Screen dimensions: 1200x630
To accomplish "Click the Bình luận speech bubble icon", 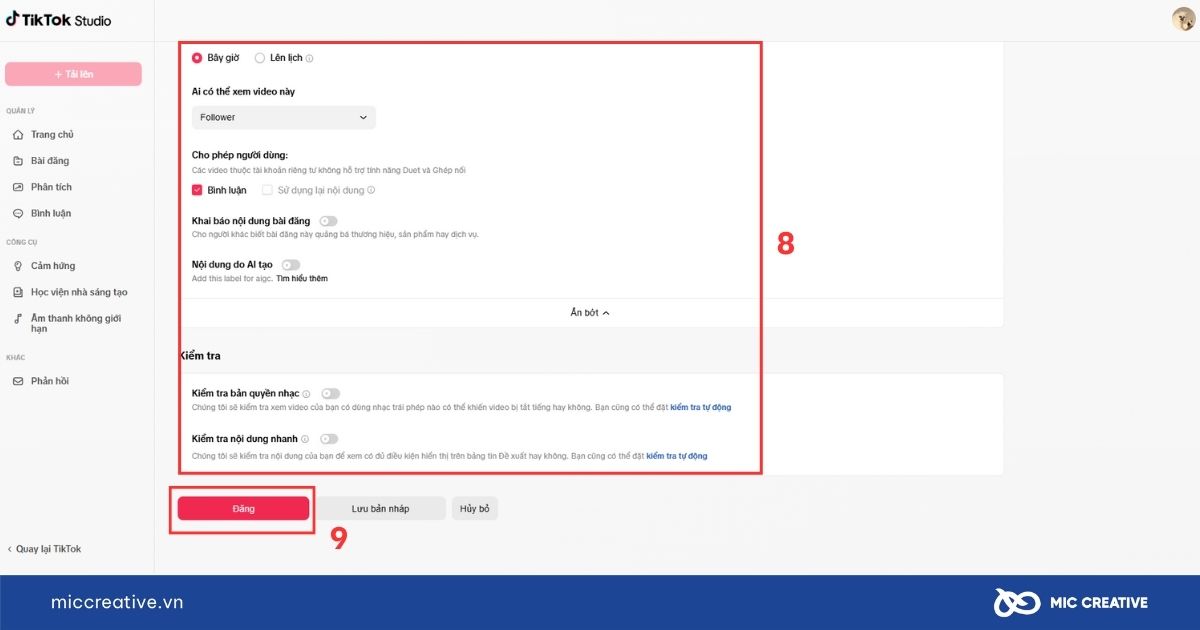I will [x=18, y=213].
